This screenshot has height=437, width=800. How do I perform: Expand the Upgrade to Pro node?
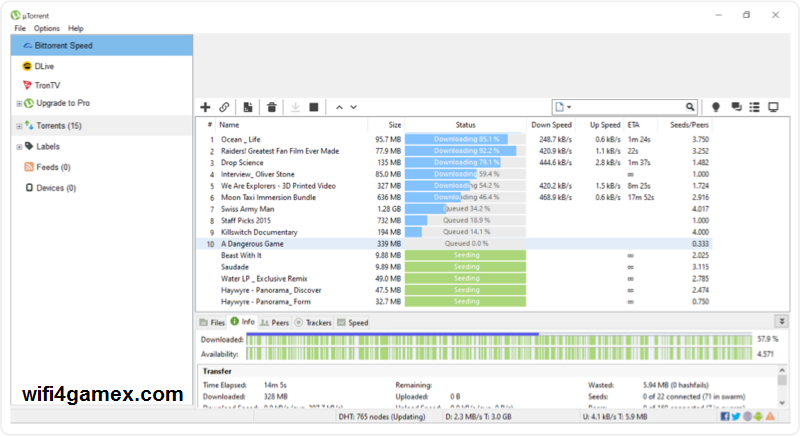coord(19,104)
